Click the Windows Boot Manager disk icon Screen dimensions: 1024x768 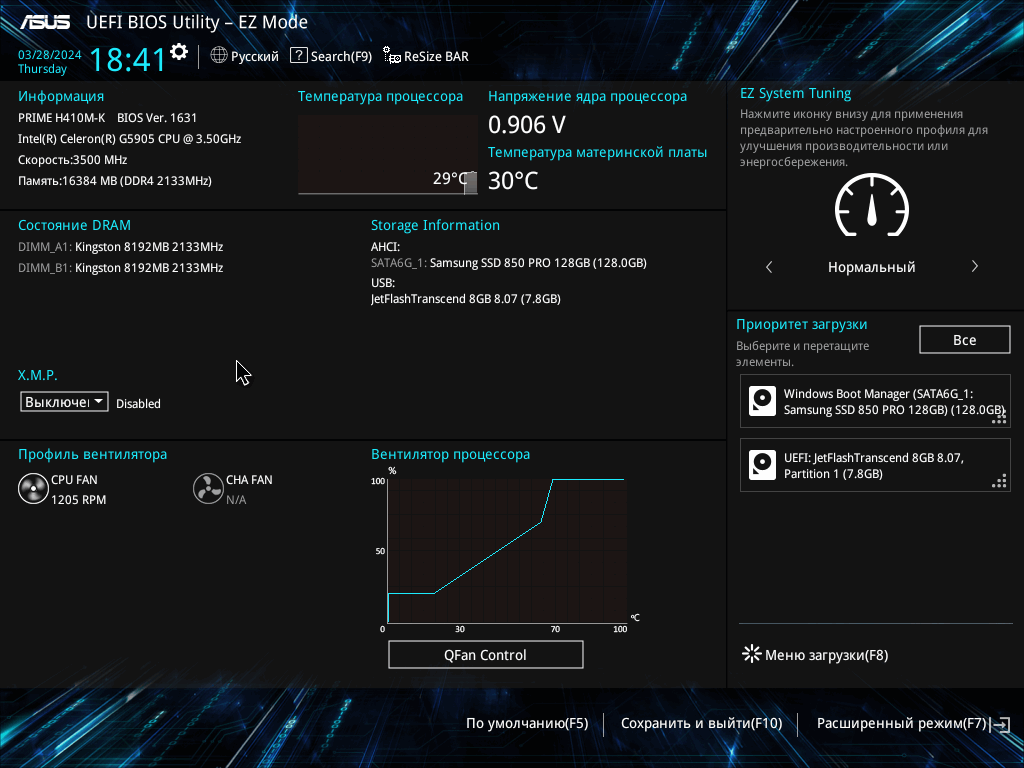coord(762,401)
